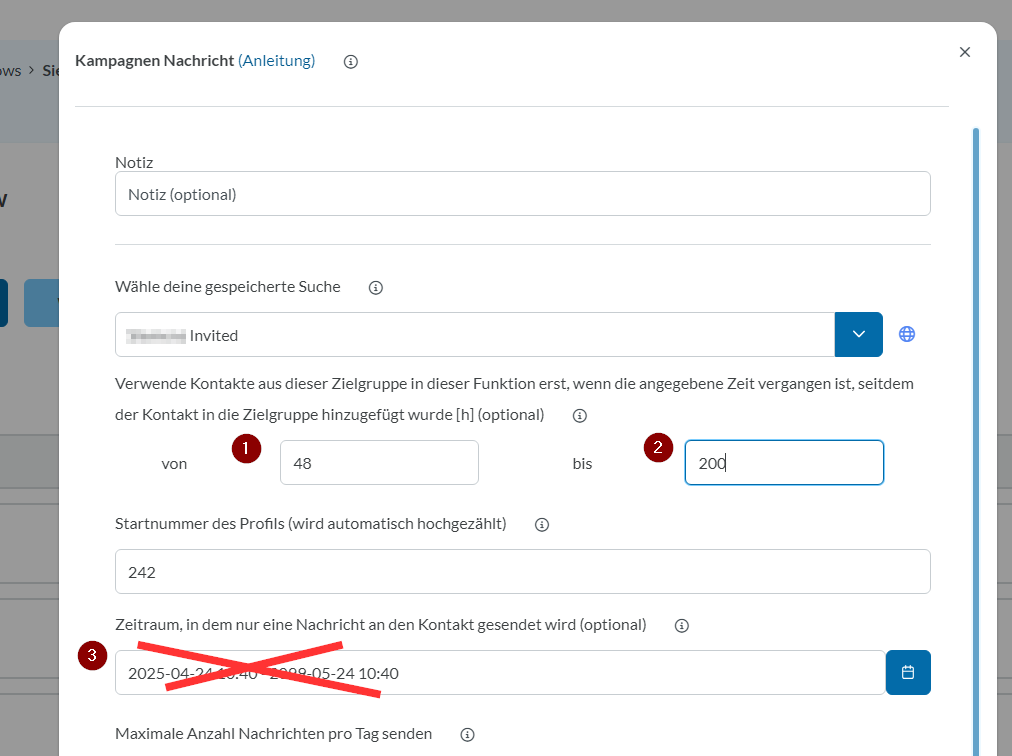Focus the 'bis' hours field showing 200

pos(783,463)
